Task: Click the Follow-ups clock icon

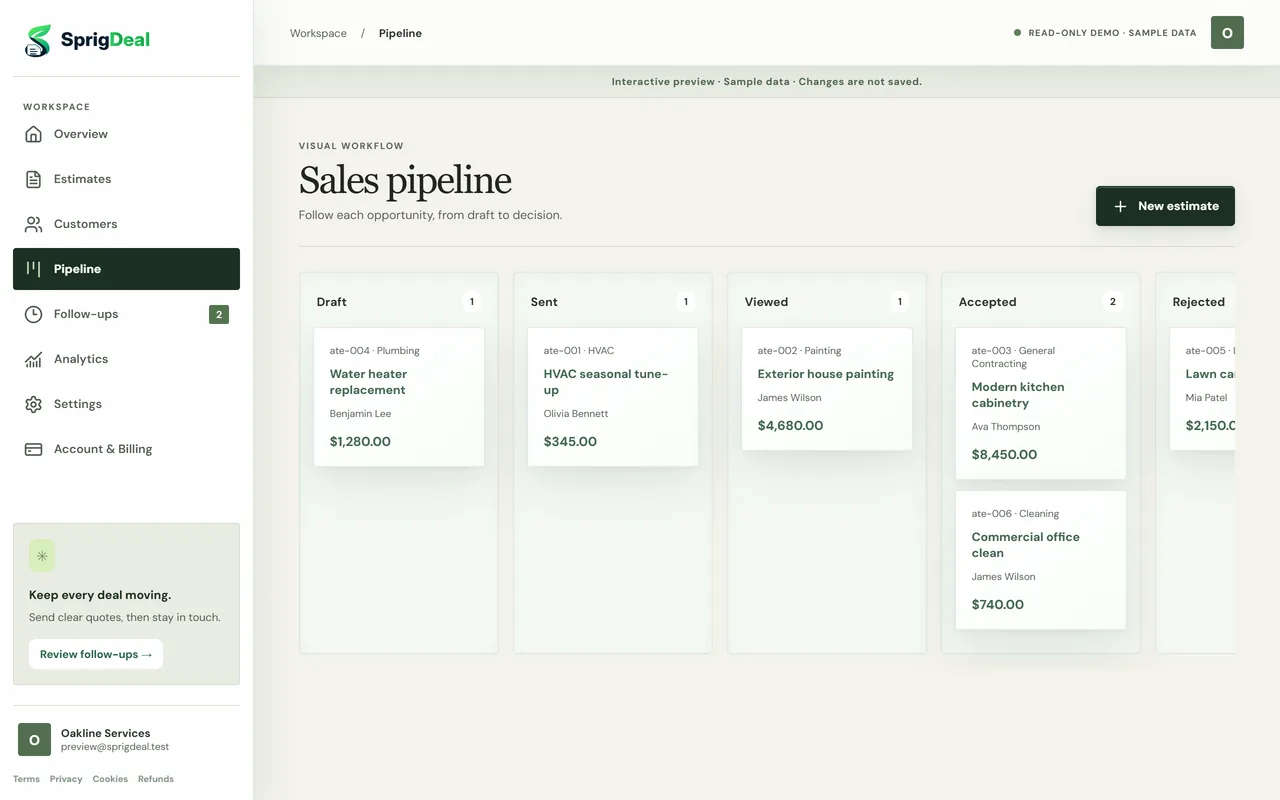Action: 34,314
